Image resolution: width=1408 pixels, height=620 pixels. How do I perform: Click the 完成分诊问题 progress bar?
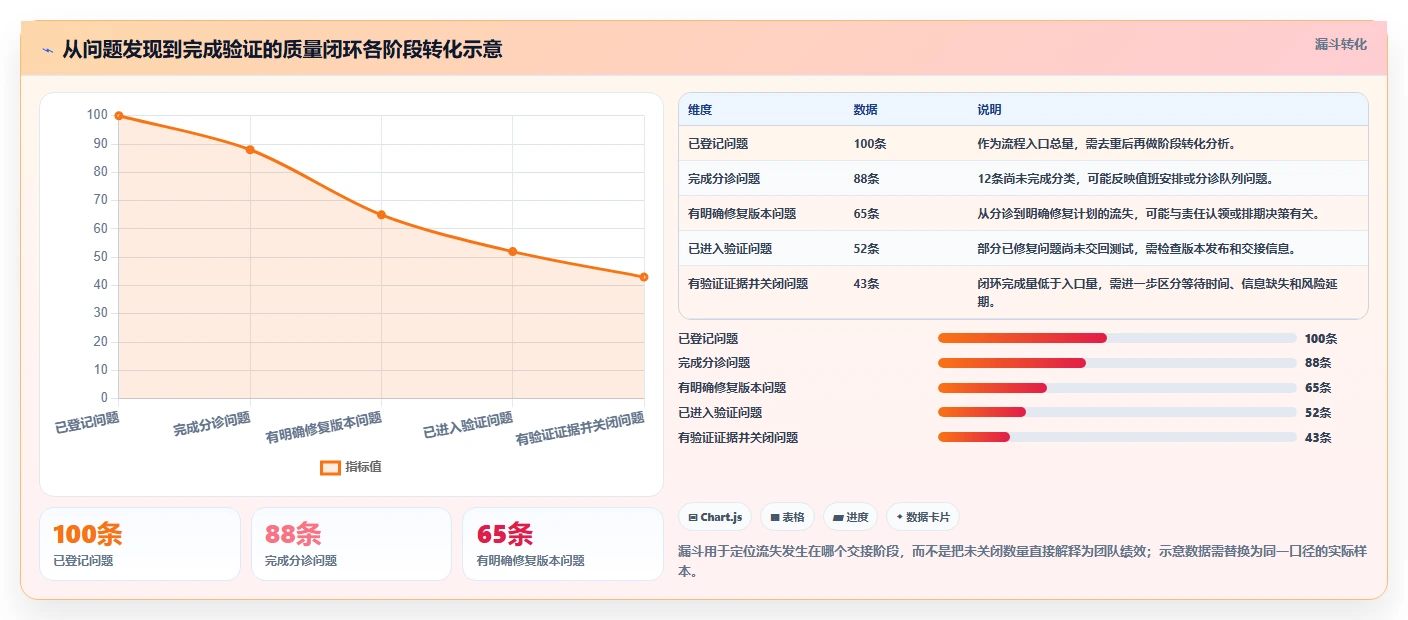click(1117, 363)
